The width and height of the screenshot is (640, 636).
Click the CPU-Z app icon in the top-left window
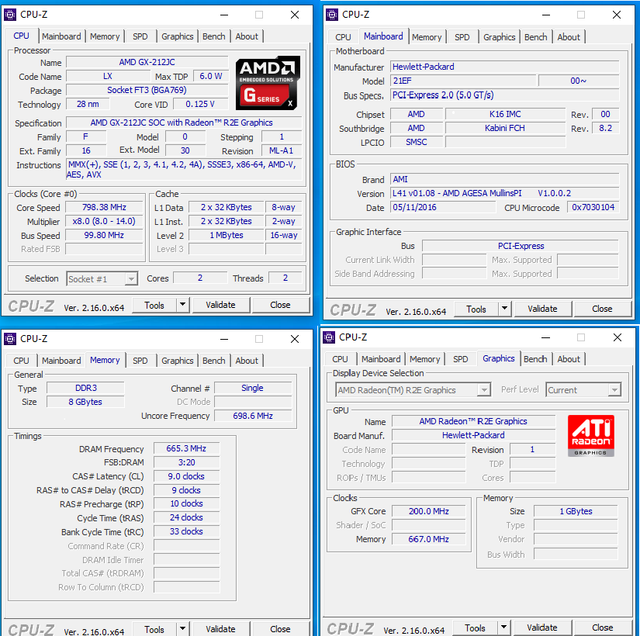pyautogui.click(x=10, y=15)
